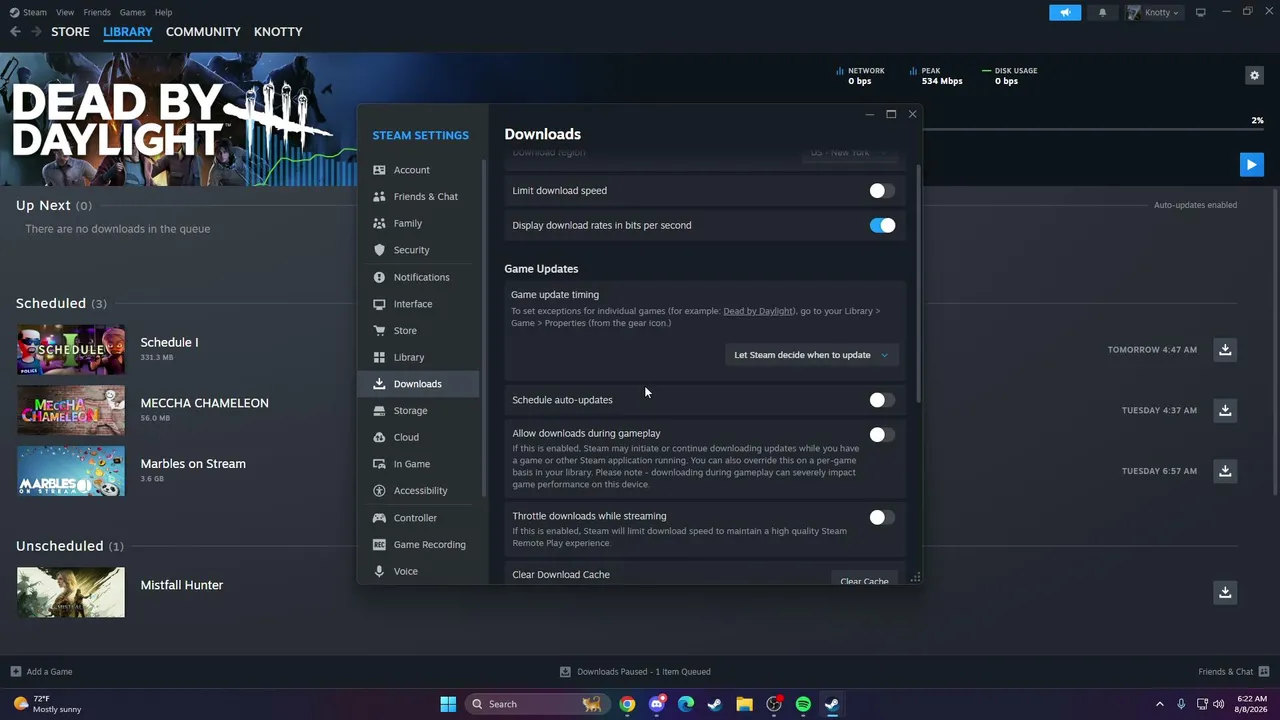The width and height of the screenshot is (1280, 720).
Task: Click the taskbar volume icon
Action: tap(1219, 704)
